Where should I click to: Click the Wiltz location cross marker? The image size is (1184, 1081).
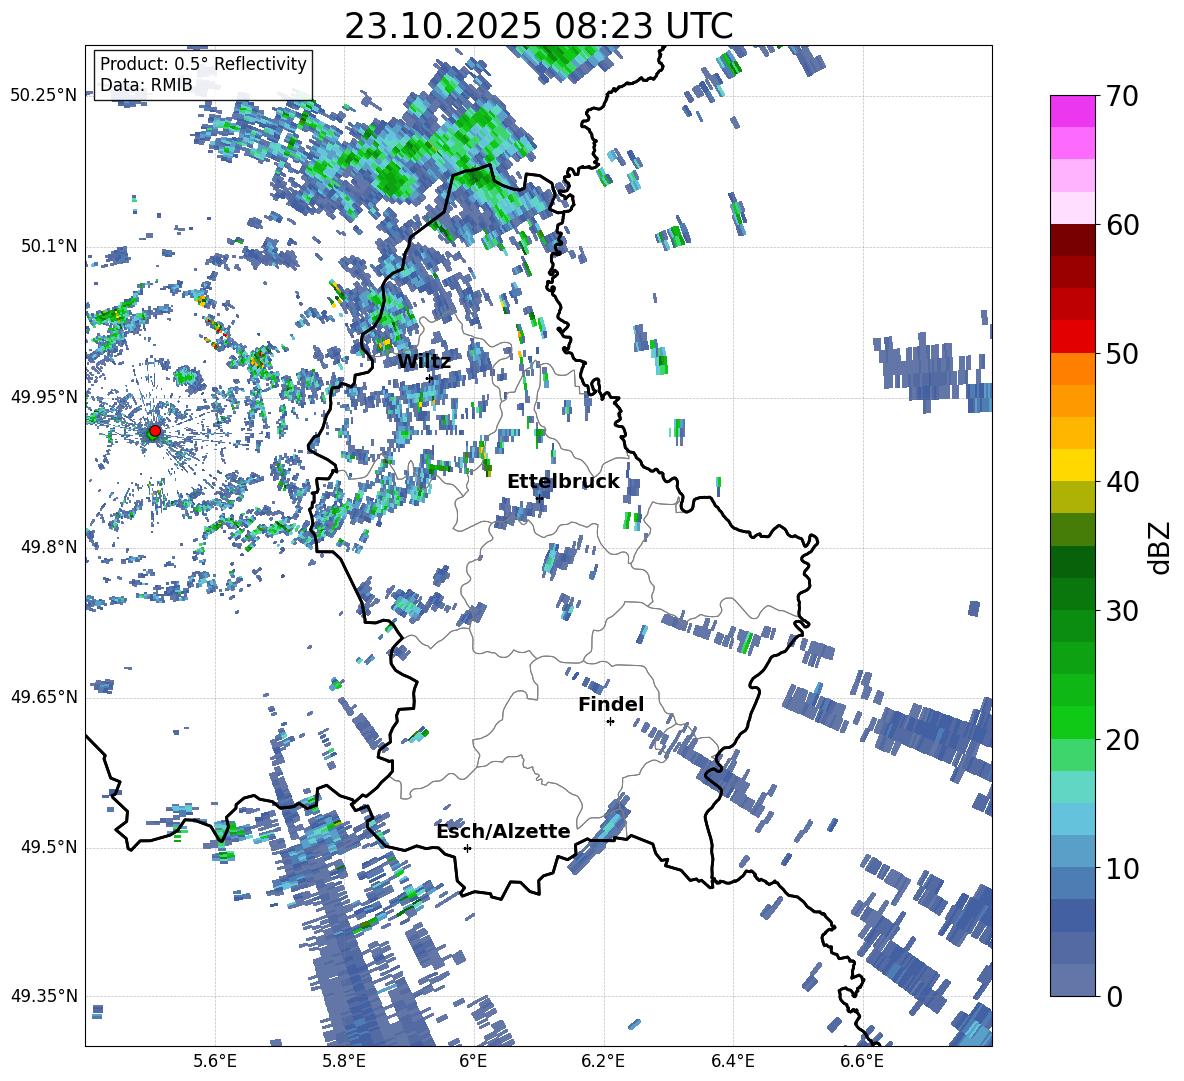430,378
